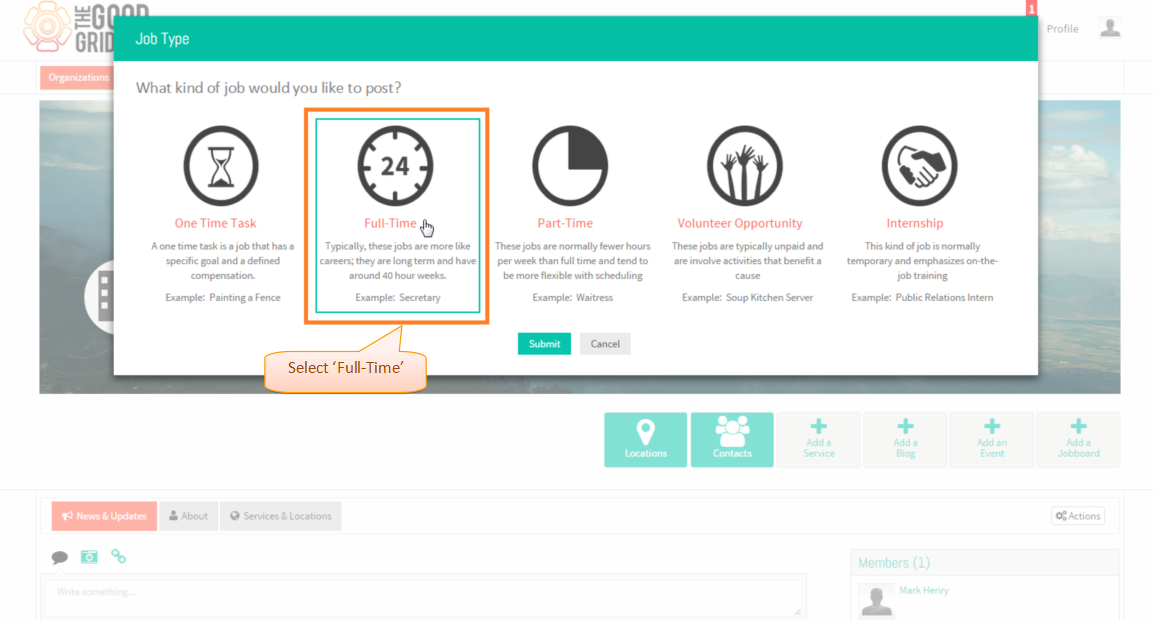Pick the Part-Time pie chart icon

point(570,166)
